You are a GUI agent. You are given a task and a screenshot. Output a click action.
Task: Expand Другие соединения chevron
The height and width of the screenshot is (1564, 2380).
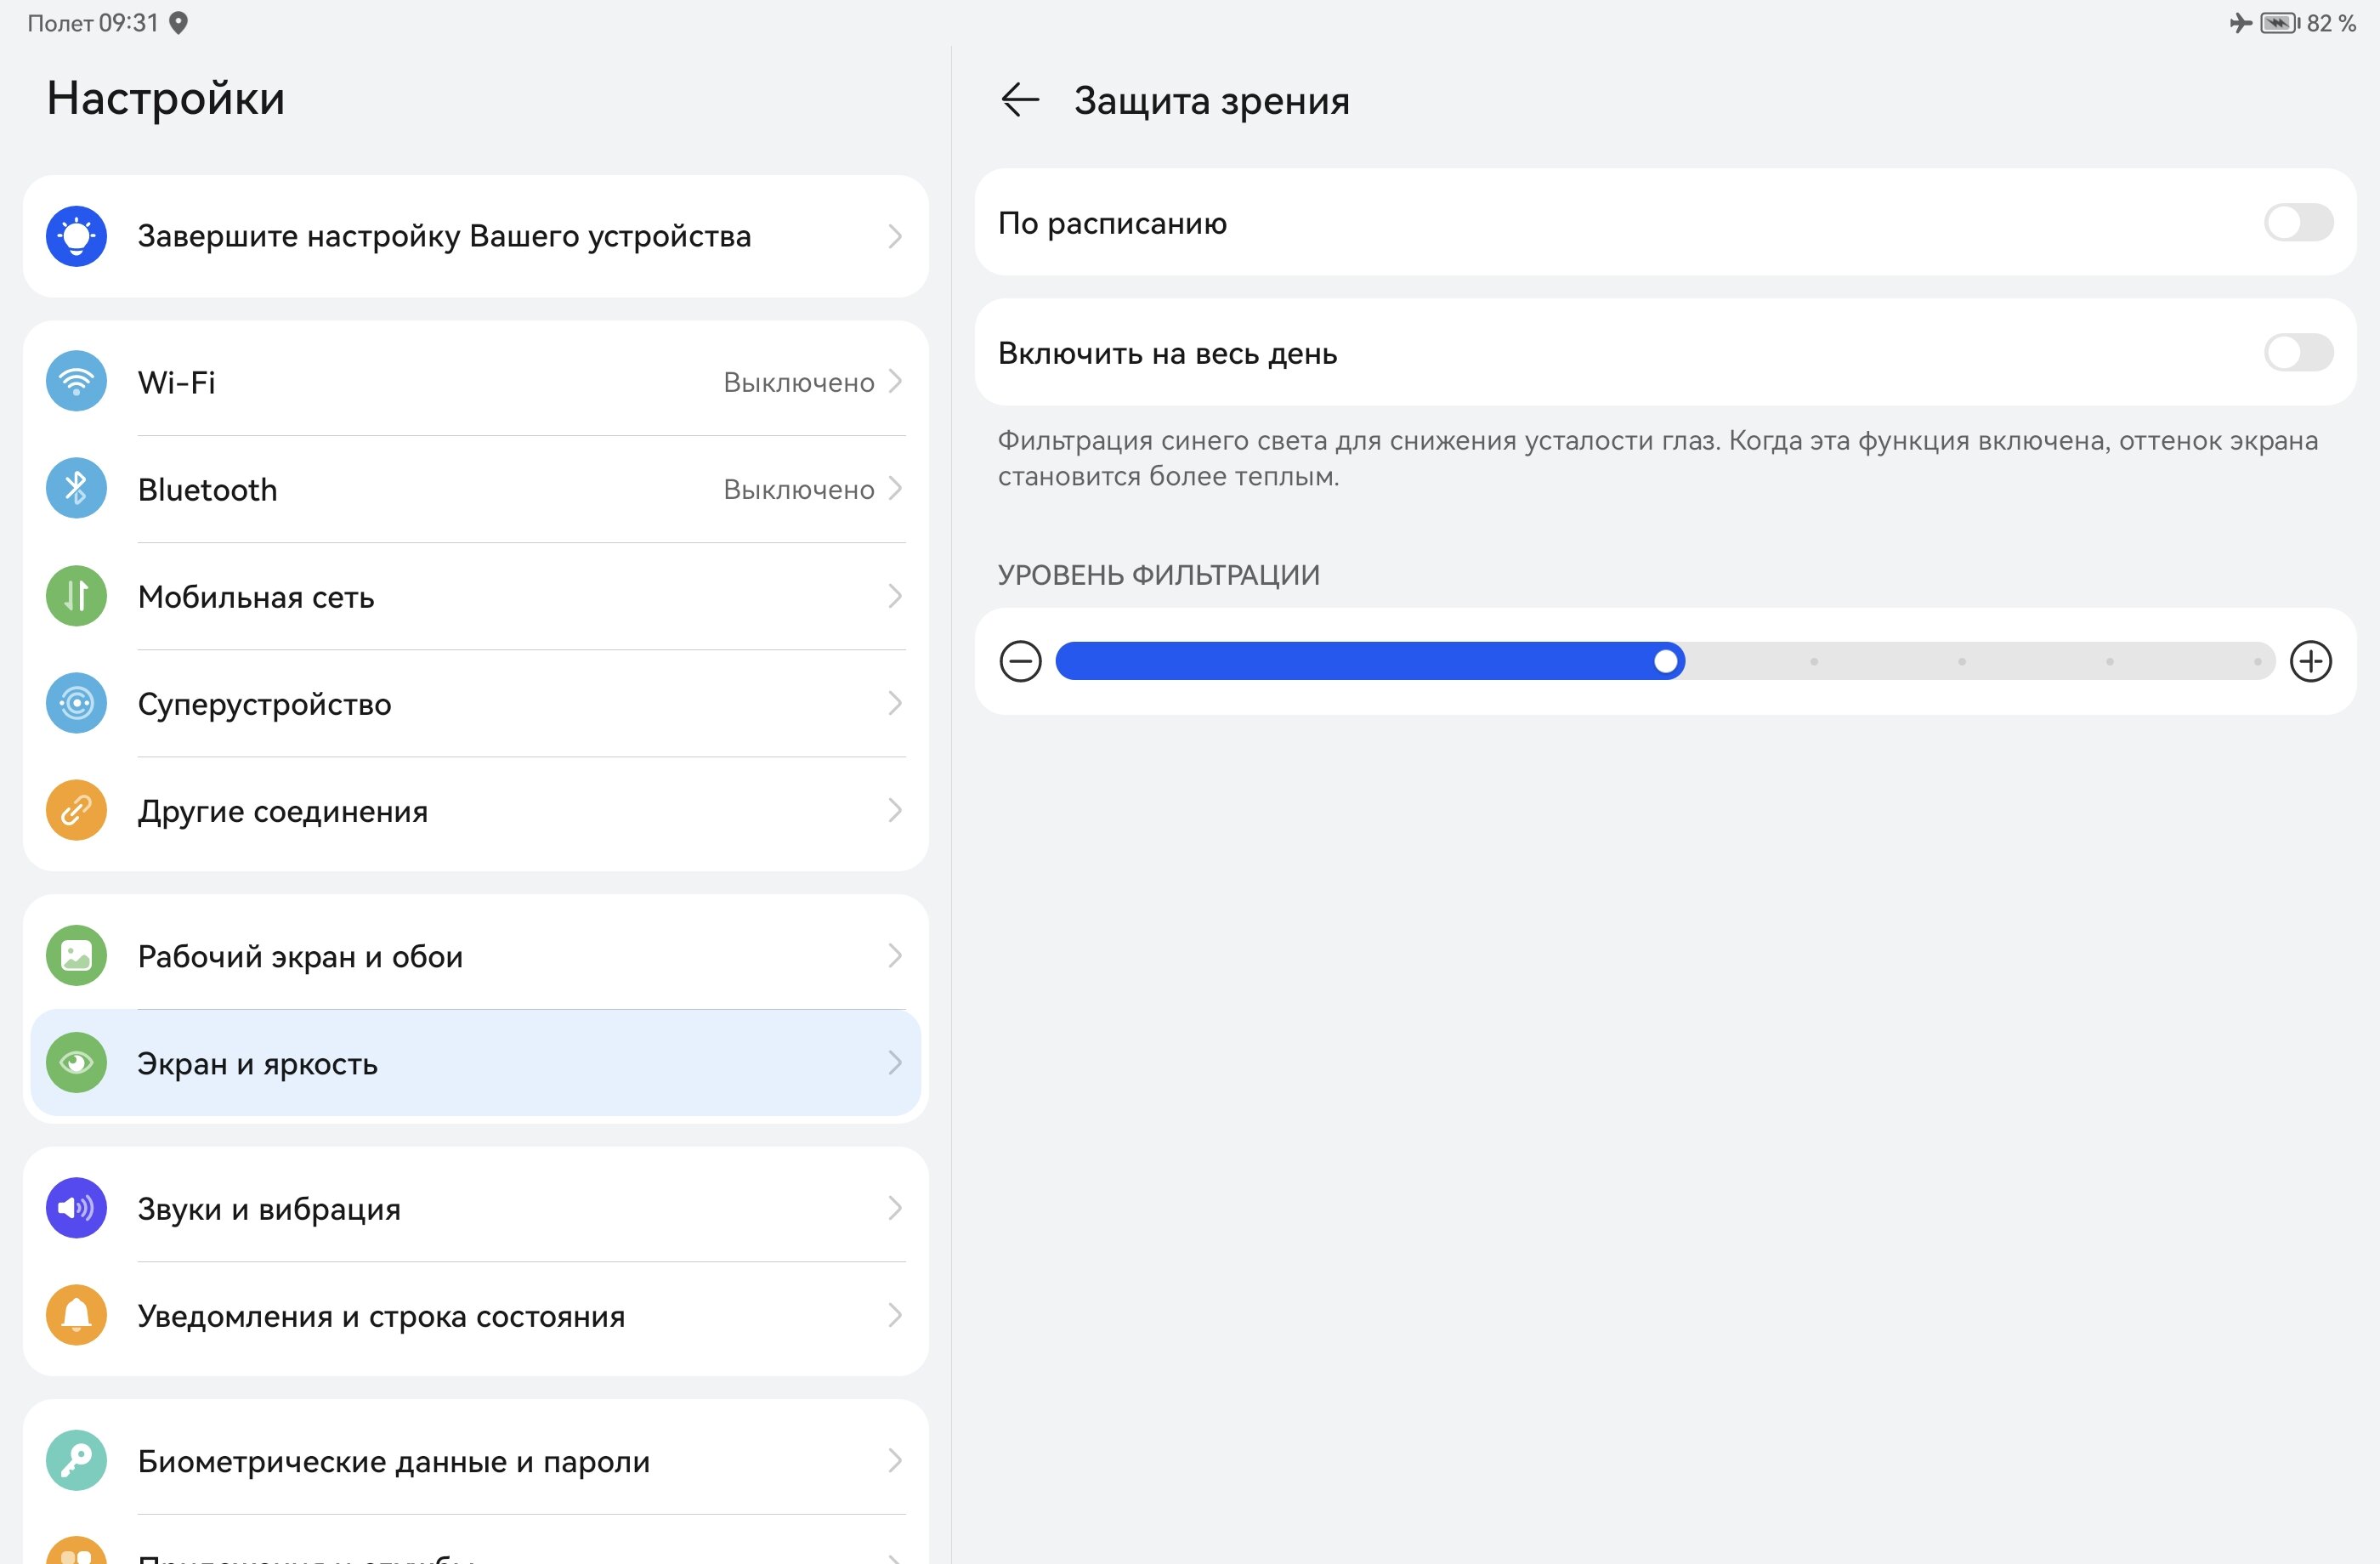click(x=895, y=810)
